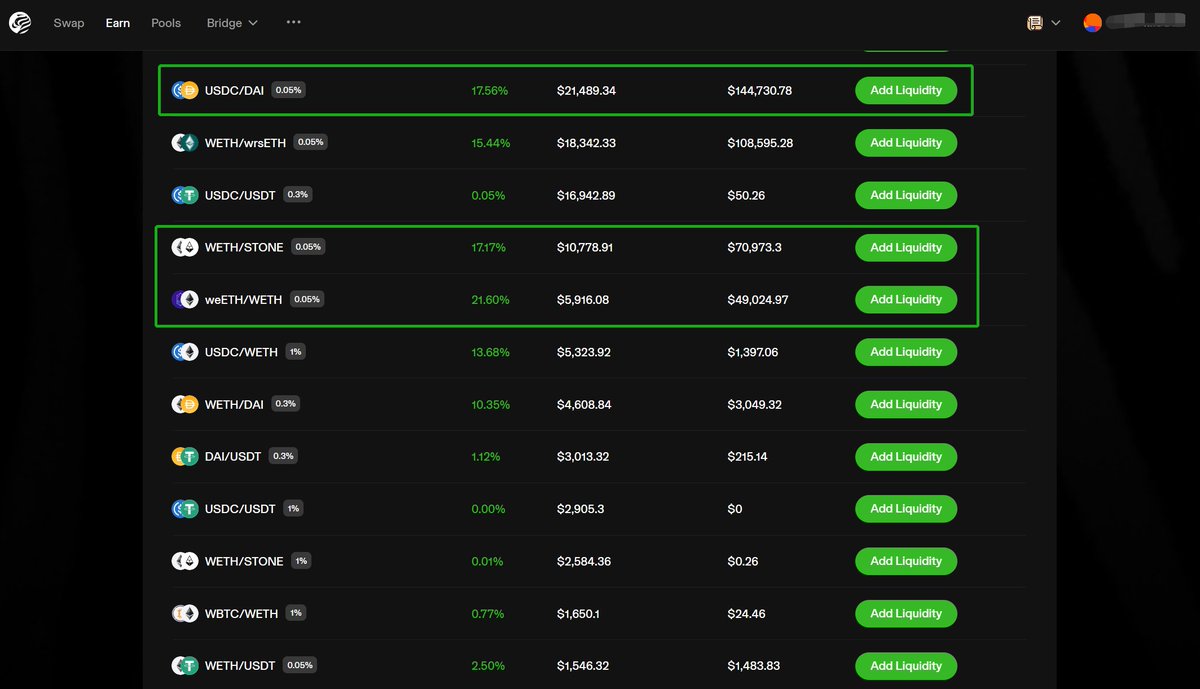The height and width of the screenshot is (689, 1200).
Task: Click the $70,973.3 value
Action: (755, 248)
